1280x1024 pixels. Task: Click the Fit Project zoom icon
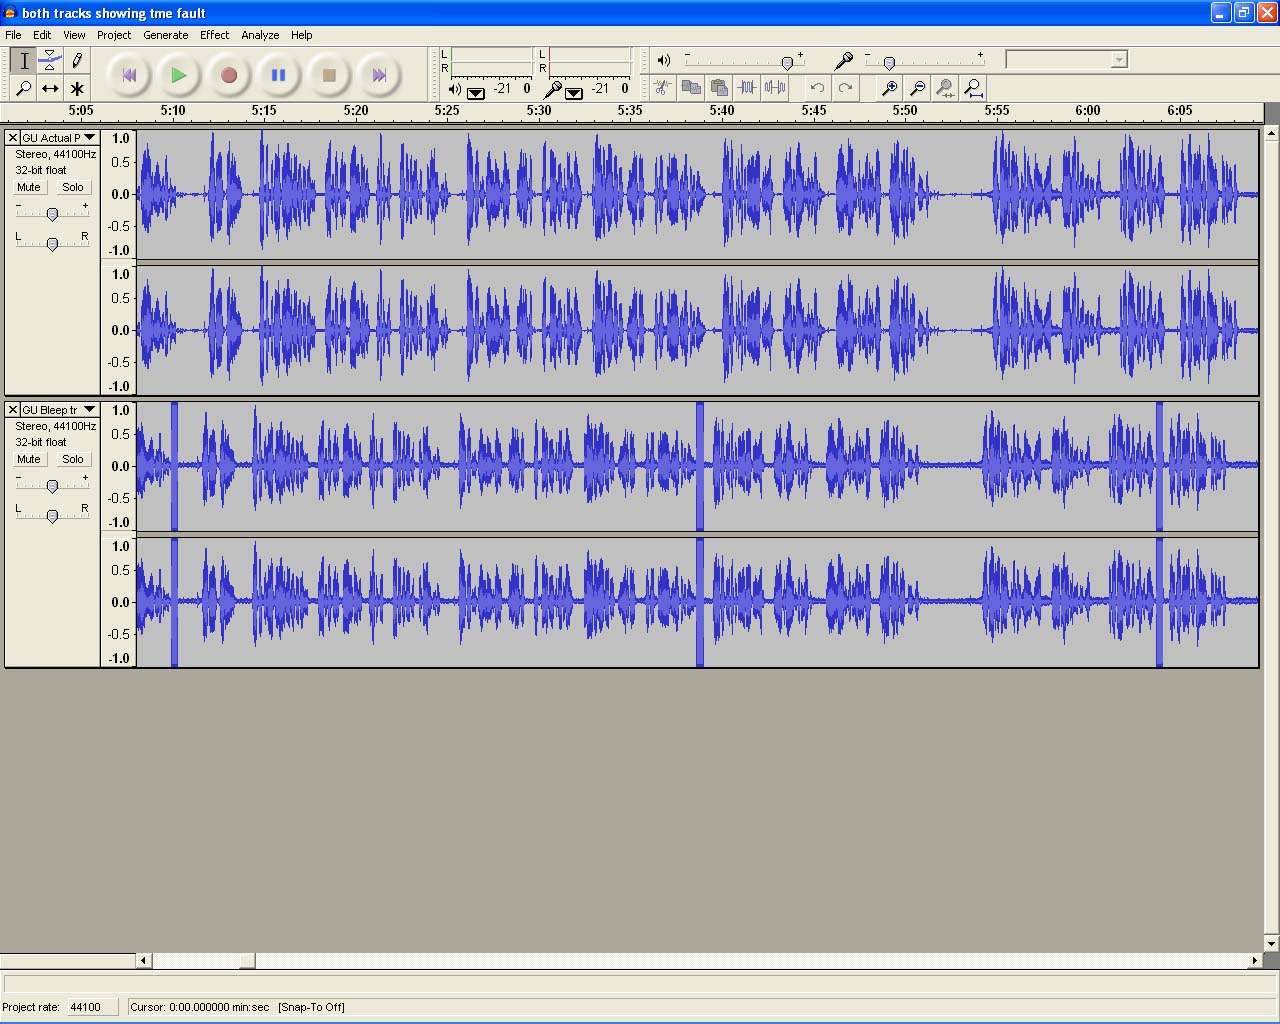coord(973,88)
